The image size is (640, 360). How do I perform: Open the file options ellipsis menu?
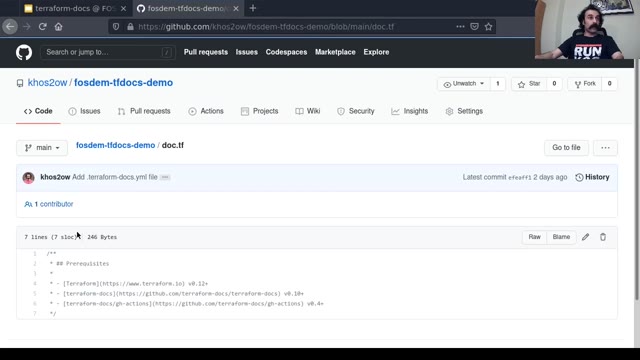coord(605,148)
